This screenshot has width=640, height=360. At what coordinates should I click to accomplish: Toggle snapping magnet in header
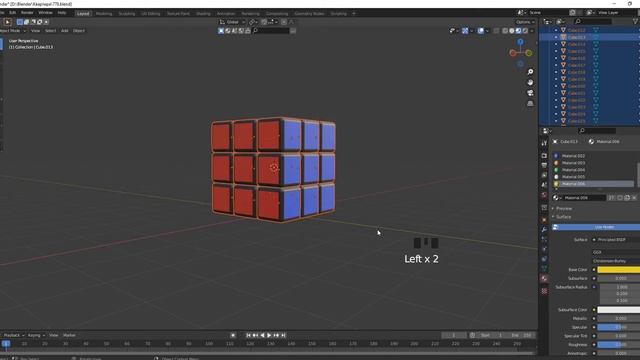(264, 22)
